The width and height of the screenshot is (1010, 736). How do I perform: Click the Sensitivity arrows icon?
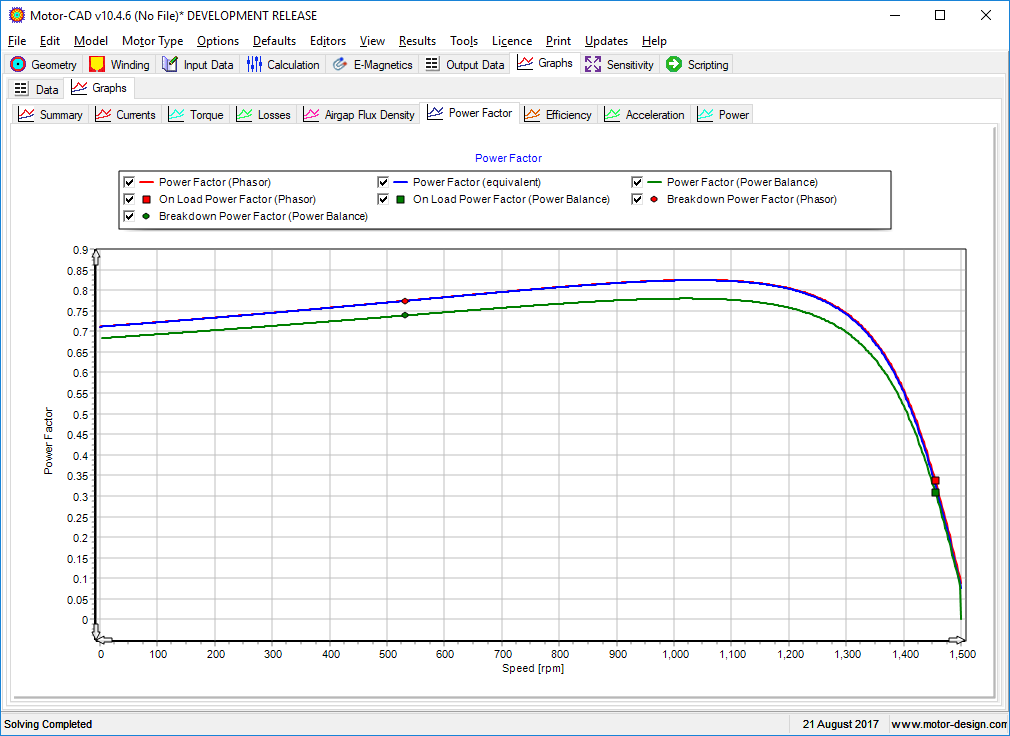pyautogui.click(x=593, y=64)
